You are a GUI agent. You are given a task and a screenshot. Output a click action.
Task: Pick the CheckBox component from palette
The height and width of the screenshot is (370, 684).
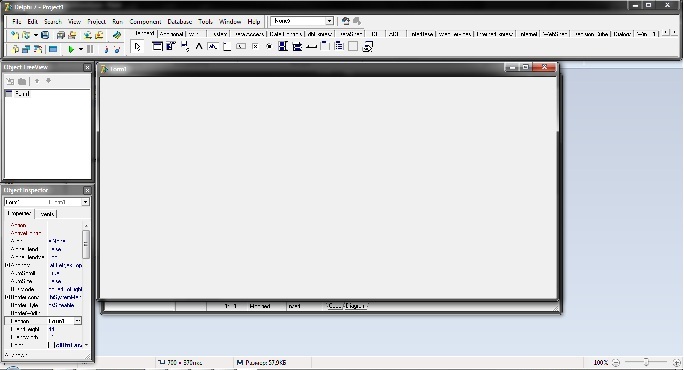click(255, 46)
